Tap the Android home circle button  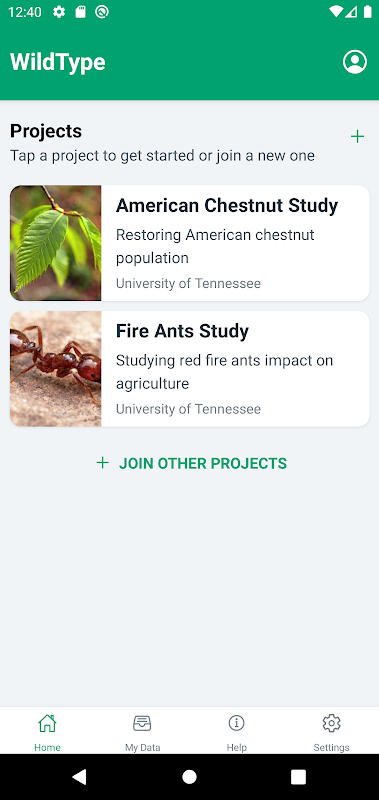(189, 777)
